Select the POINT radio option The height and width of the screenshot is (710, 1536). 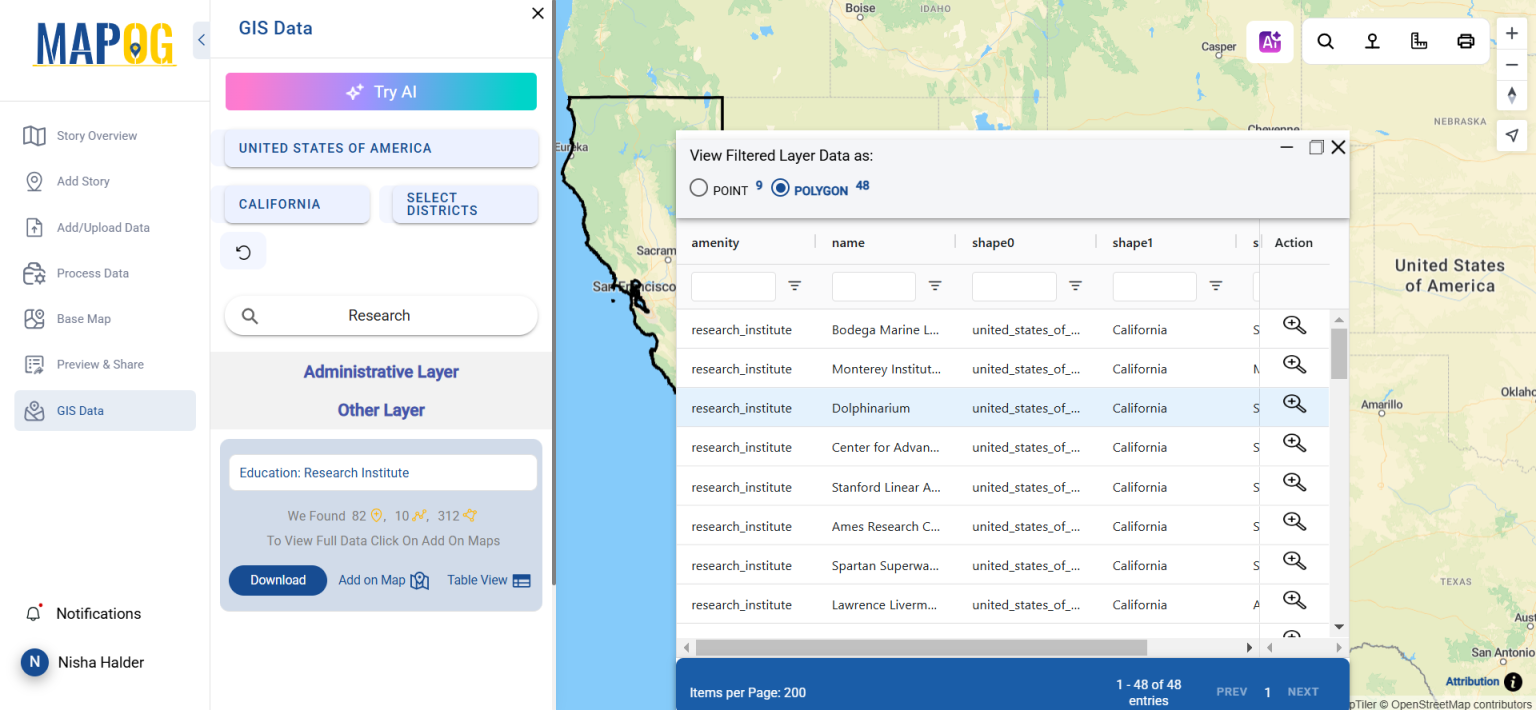pyautogui.click(x=698, y=188)
